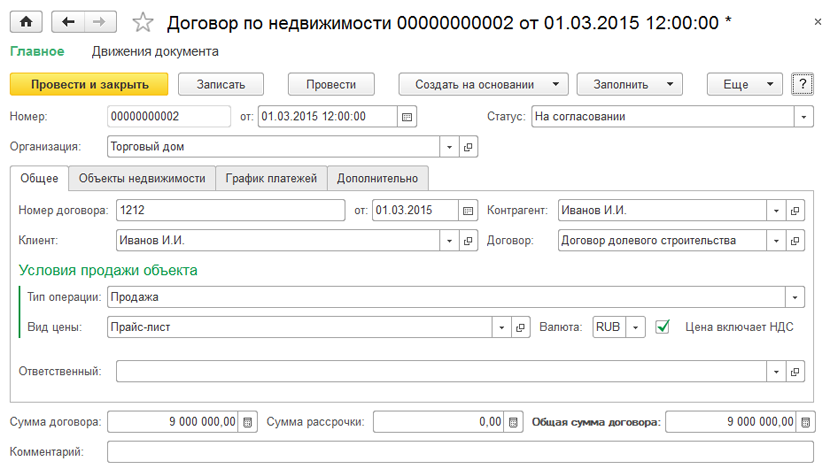Open calculator for Сумма рассрочки

pos(514,422)
